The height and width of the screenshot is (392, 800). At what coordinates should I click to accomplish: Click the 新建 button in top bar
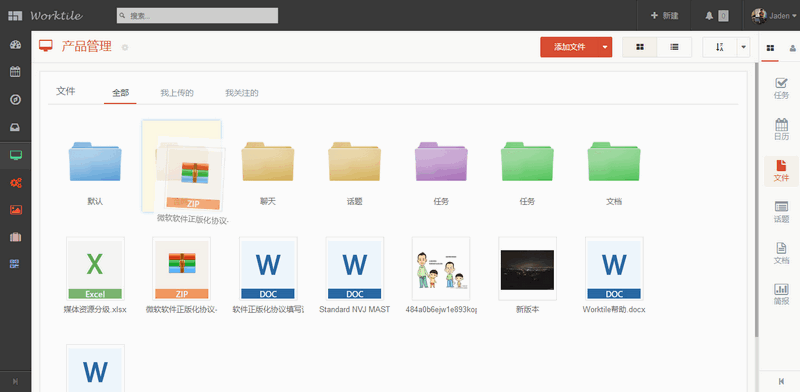664,16
